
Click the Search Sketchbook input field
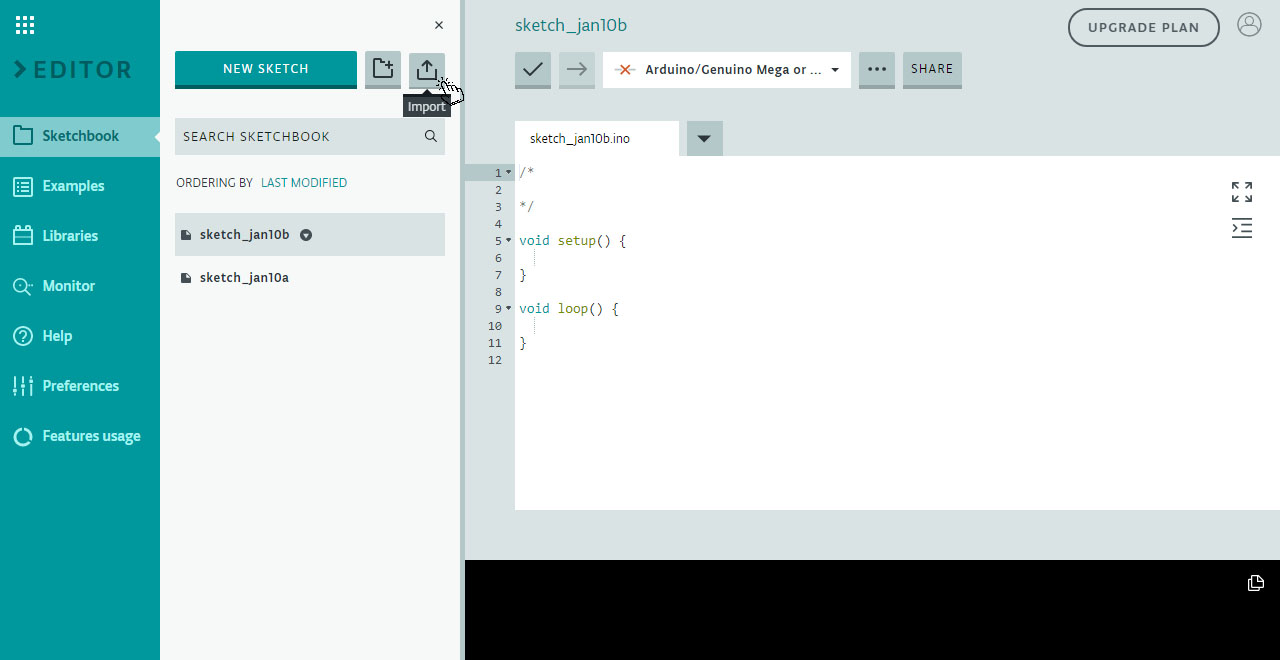coord(300,137)
